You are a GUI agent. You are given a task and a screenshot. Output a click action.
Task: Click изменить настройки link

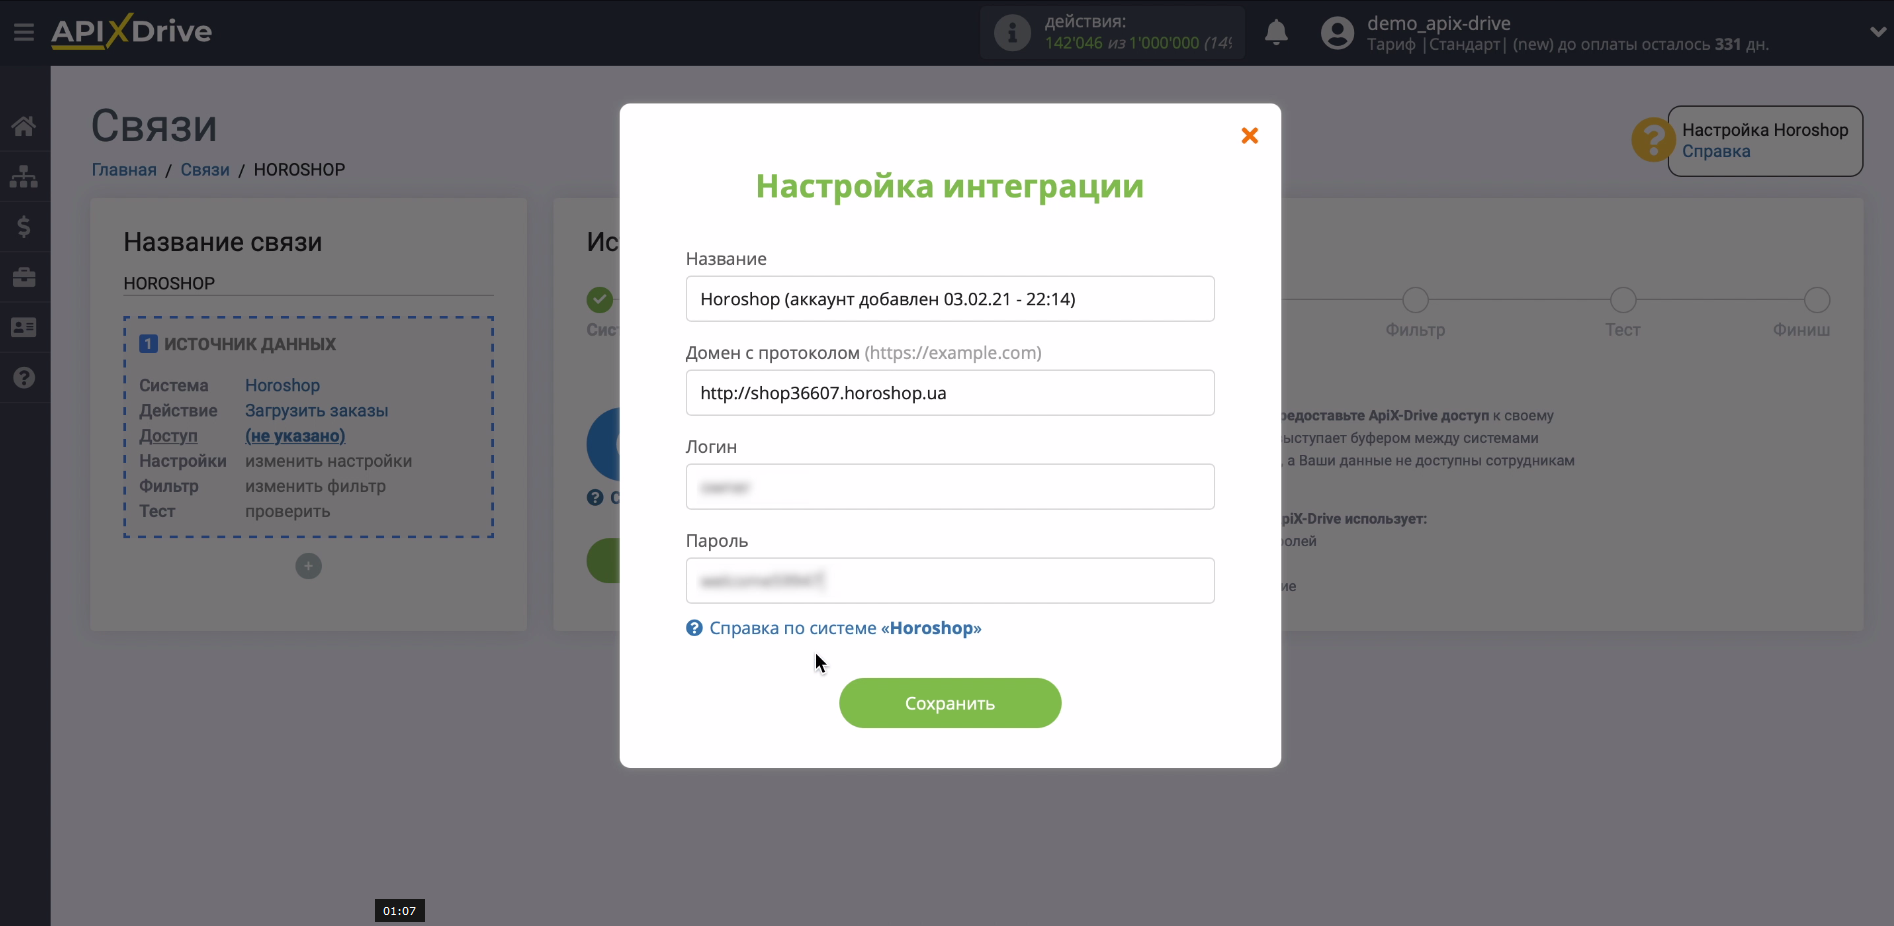tap(328, 461)
